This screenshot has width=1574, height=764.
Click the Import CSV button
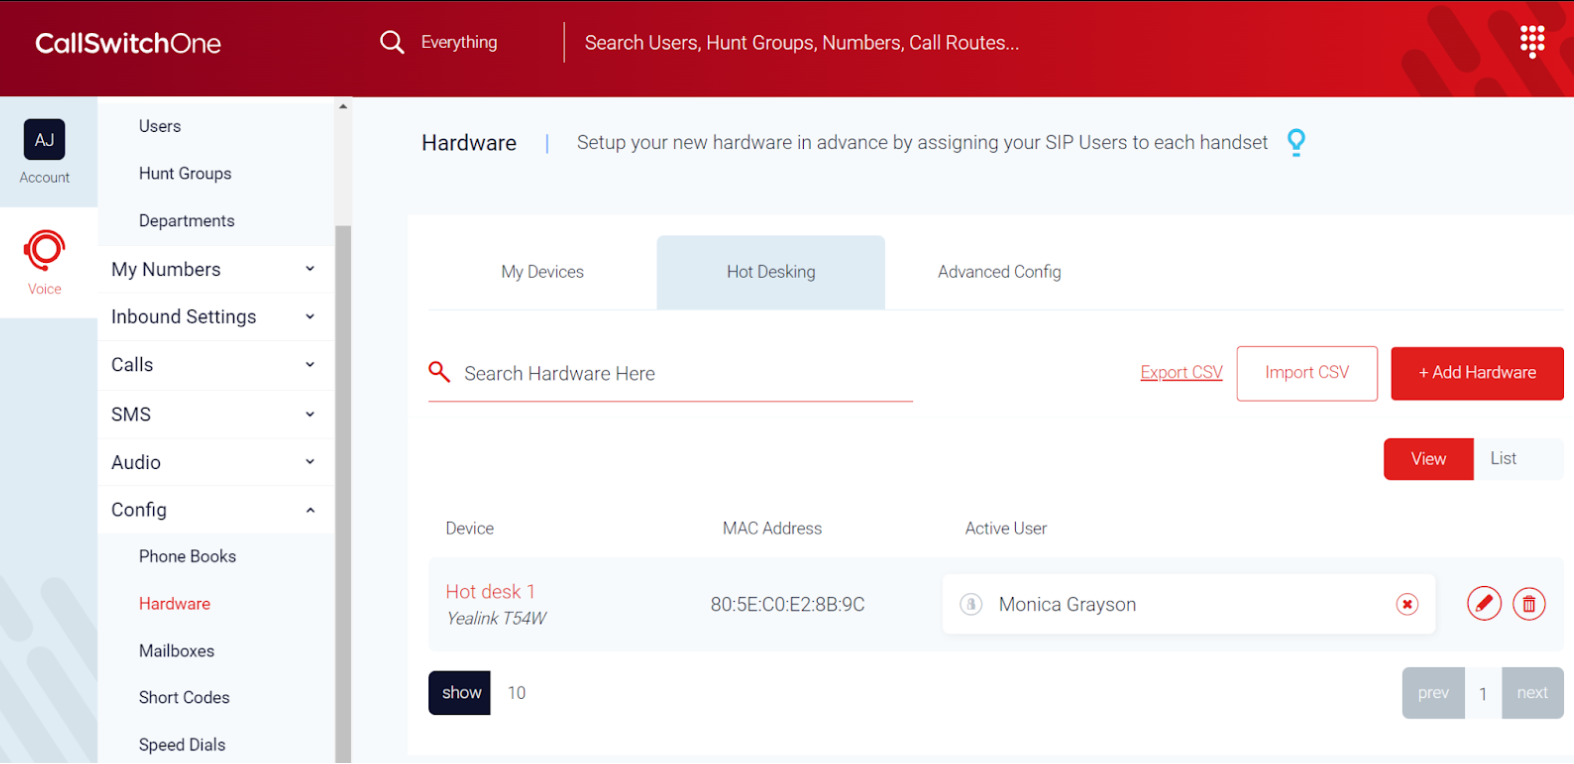coord(1307,373)
